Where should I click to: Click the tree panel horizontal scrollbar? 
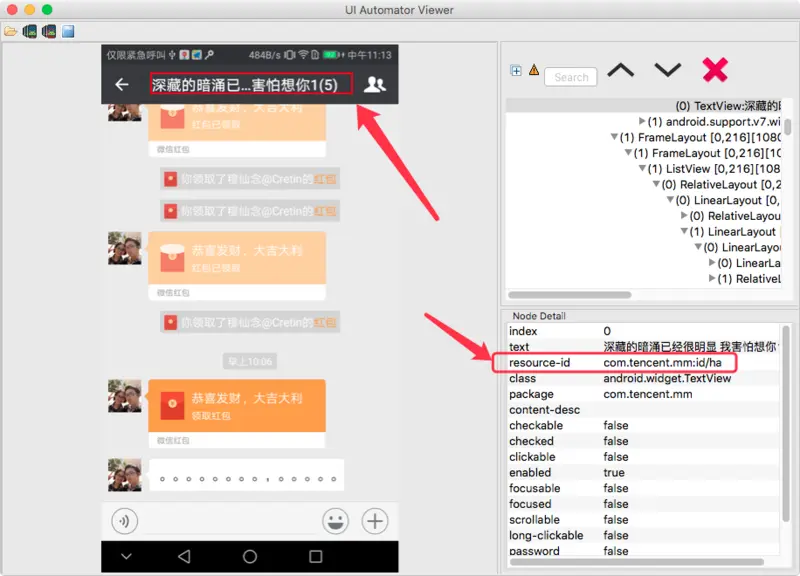pyautogui.click(x=569, y=295)
